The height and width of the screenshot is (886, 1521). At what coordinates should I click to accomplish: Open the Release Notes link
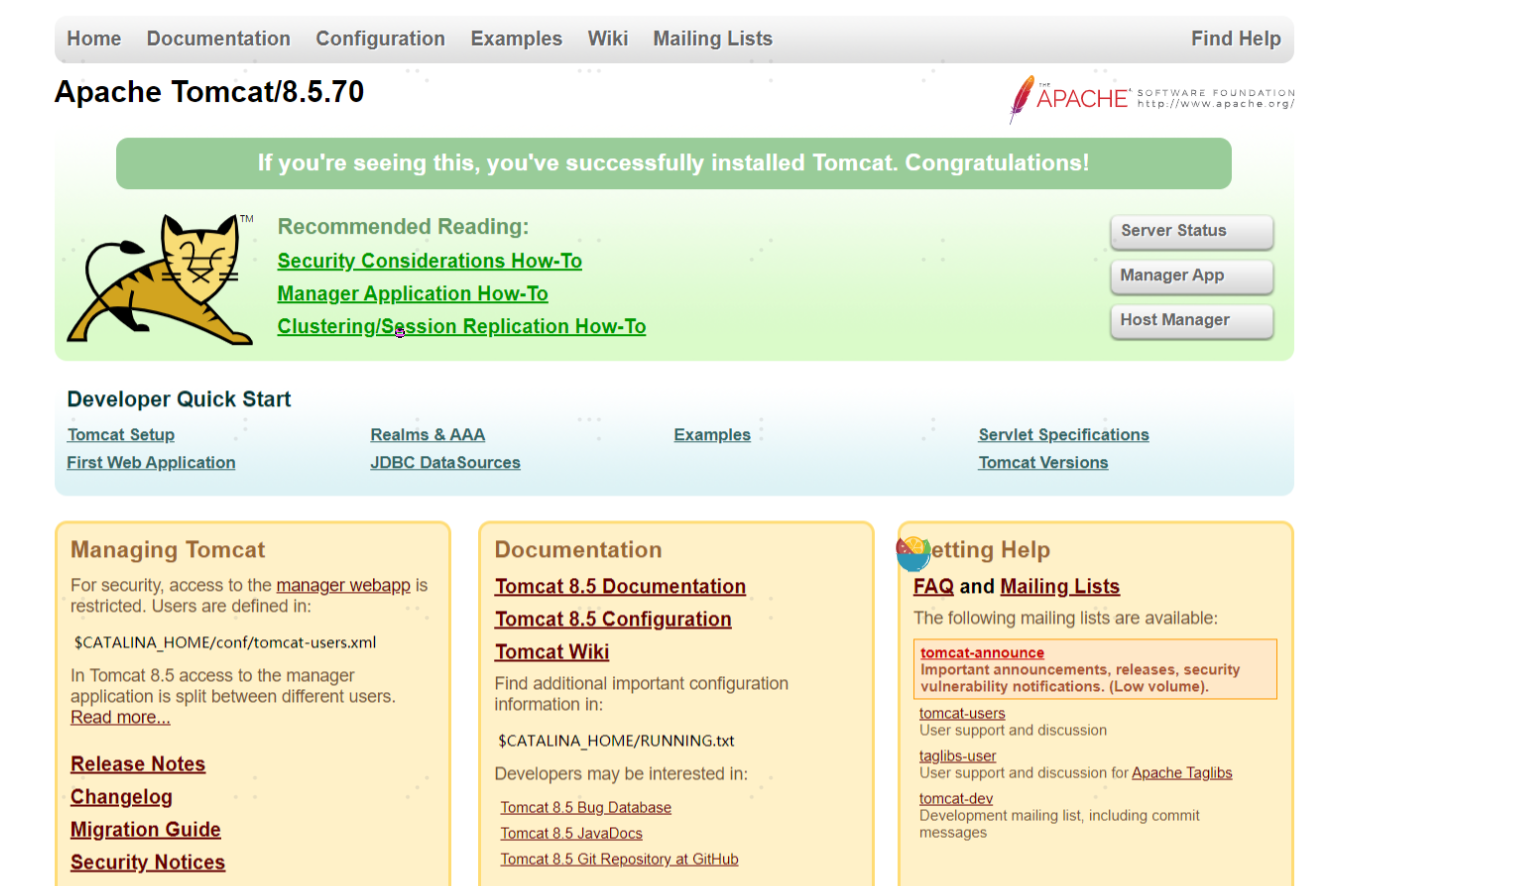[x=138, y=764]
